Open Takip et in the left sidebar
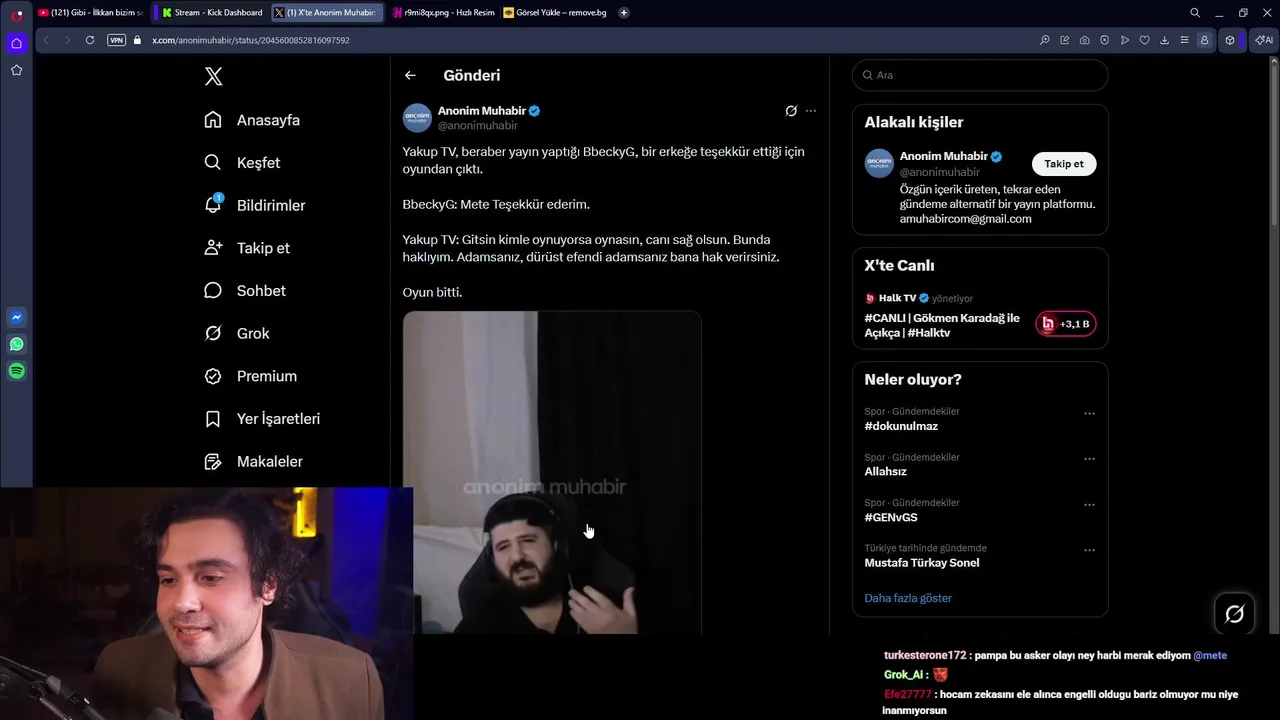Viewport: 1280px width, 720px height. tap(247, 248)
